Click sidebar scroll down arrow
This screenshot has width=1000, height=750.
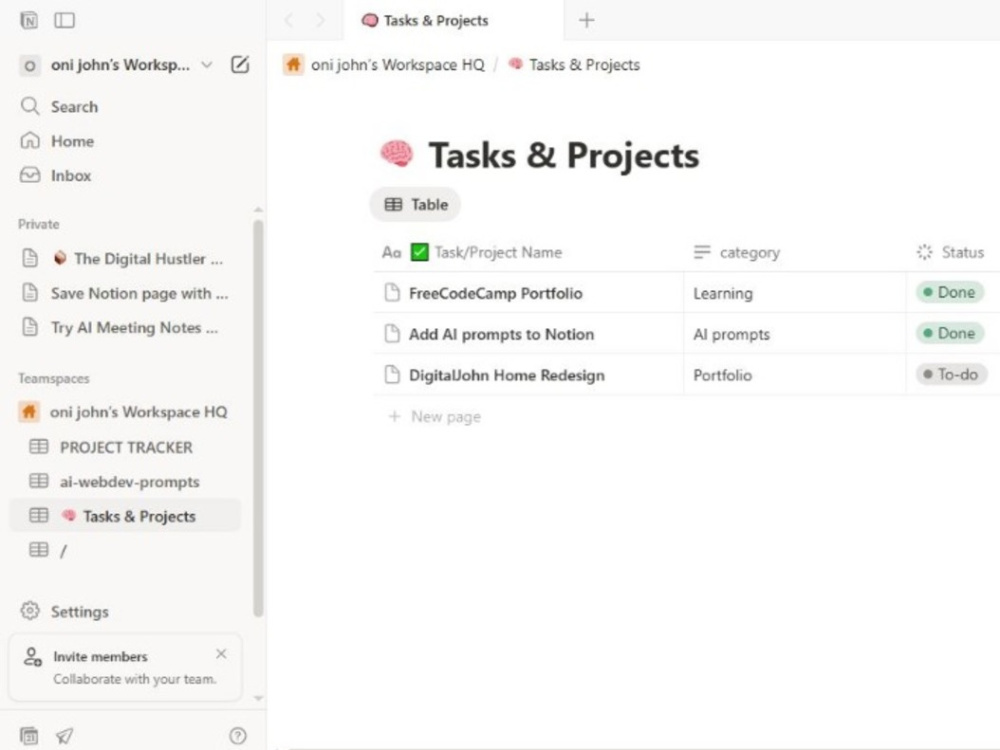tap(258, 698)
